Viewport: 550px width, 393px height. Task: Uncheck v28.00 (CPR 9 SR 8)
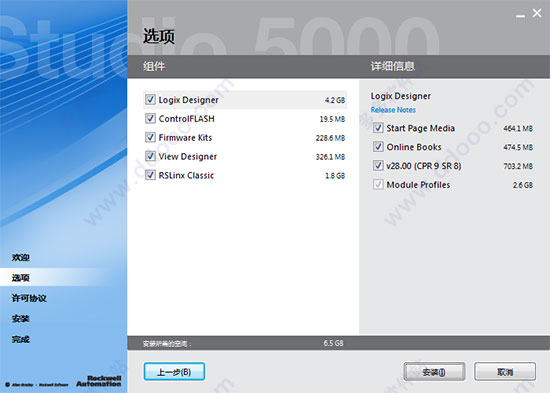(378, 166)
